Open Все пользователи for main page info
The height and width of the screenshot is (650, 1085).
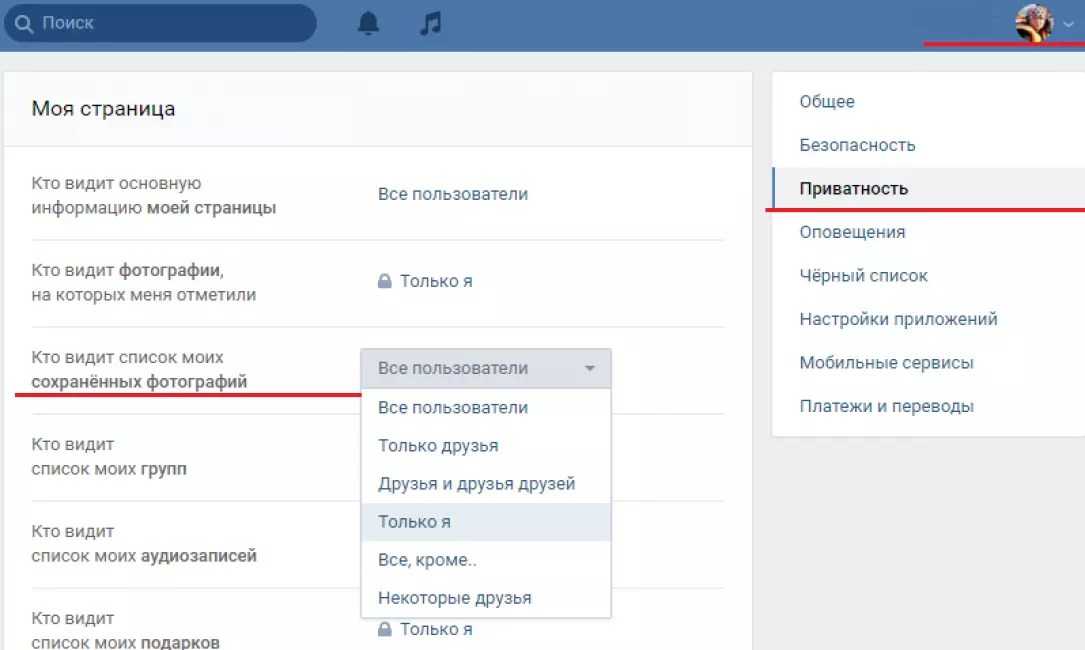452,194
